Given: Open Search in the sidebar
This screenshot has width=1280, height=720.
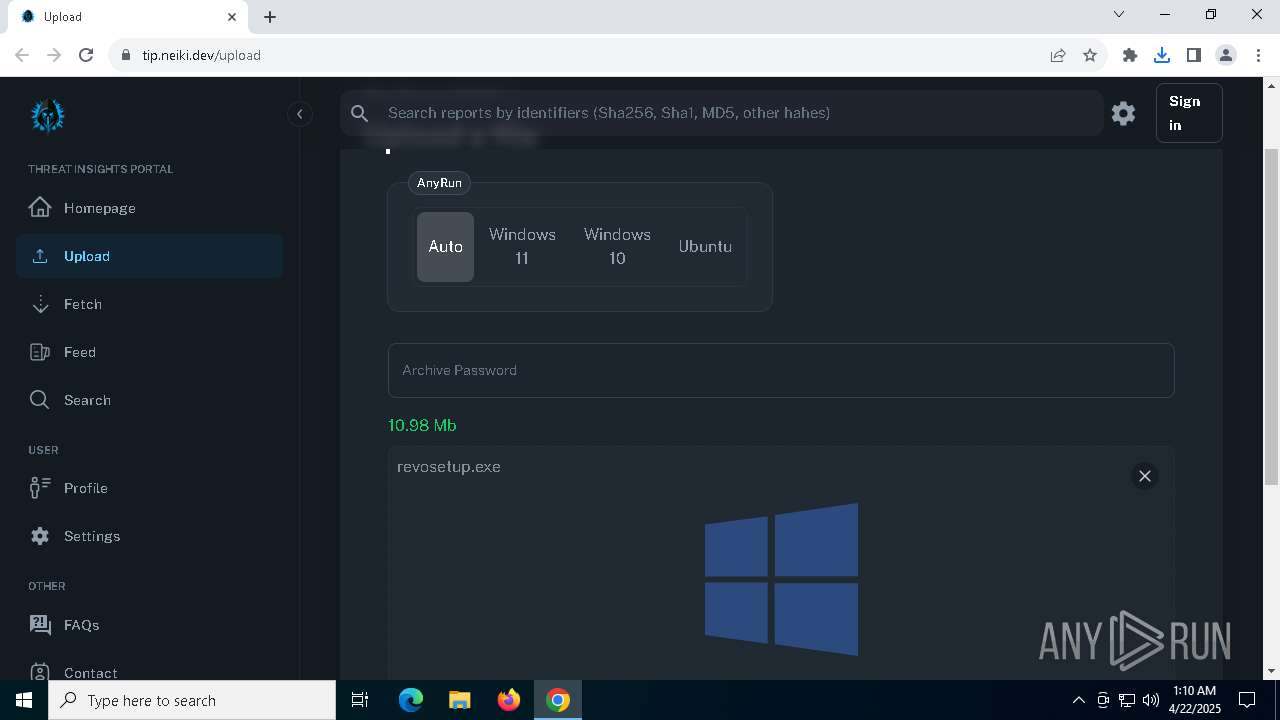Looking at the screenshot, I should pos(149,400).
